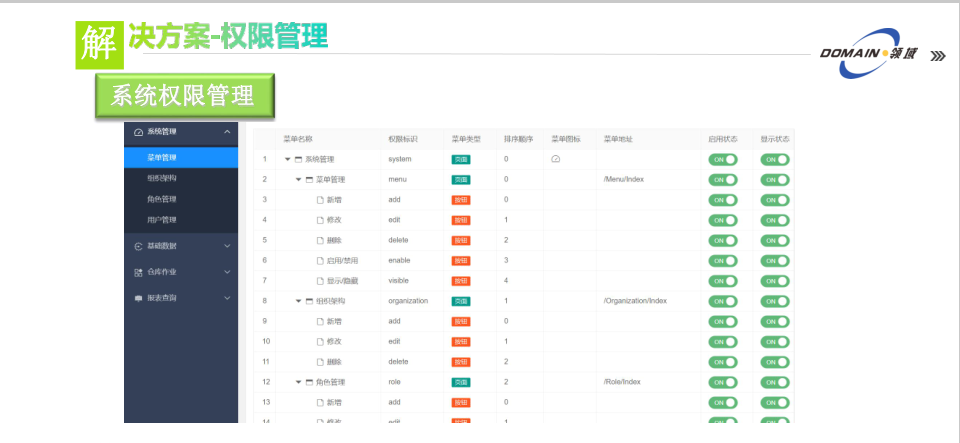Image resolution: width=960 pixels, height=443 pixels.
Task: Click the 报表查询 sidebar icon
Action: click(138, 299)
